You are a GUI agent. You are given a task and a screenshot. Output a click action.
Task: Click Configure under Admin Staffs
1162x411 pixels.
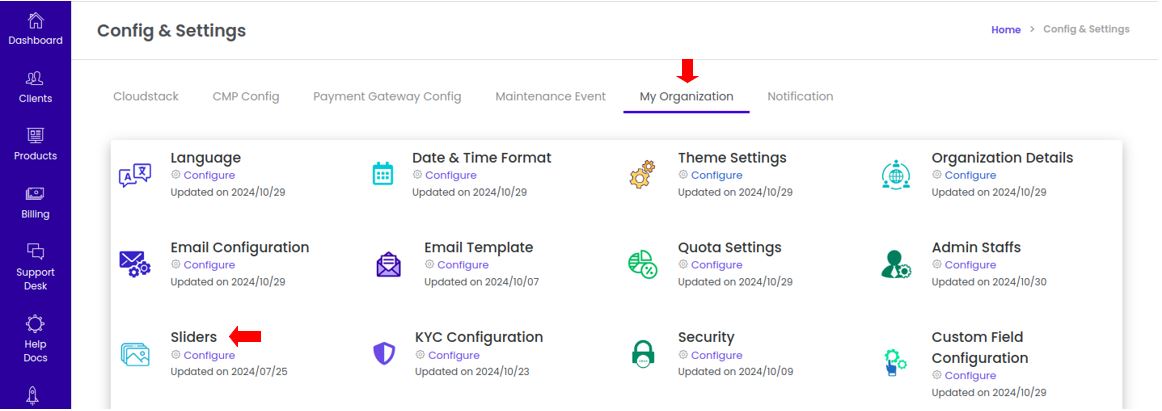[970, 265]
